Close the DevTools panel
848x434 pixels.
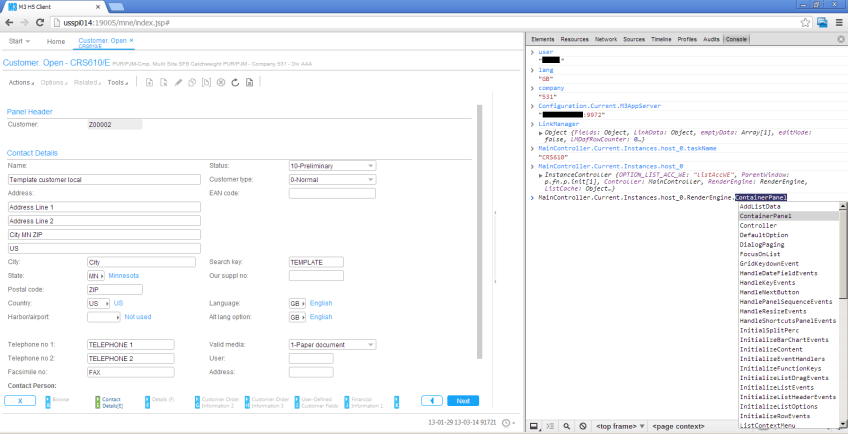tap(841, 40)
